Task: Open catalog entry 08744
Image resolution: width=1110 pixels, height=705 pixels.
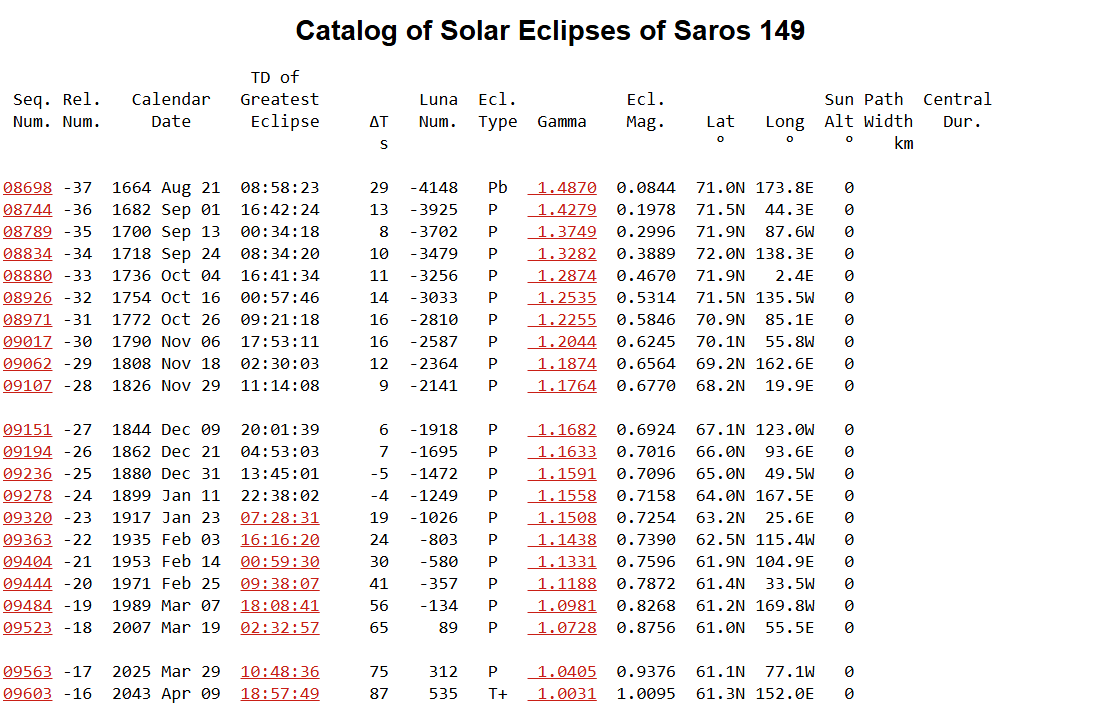Action: (28, 210)
